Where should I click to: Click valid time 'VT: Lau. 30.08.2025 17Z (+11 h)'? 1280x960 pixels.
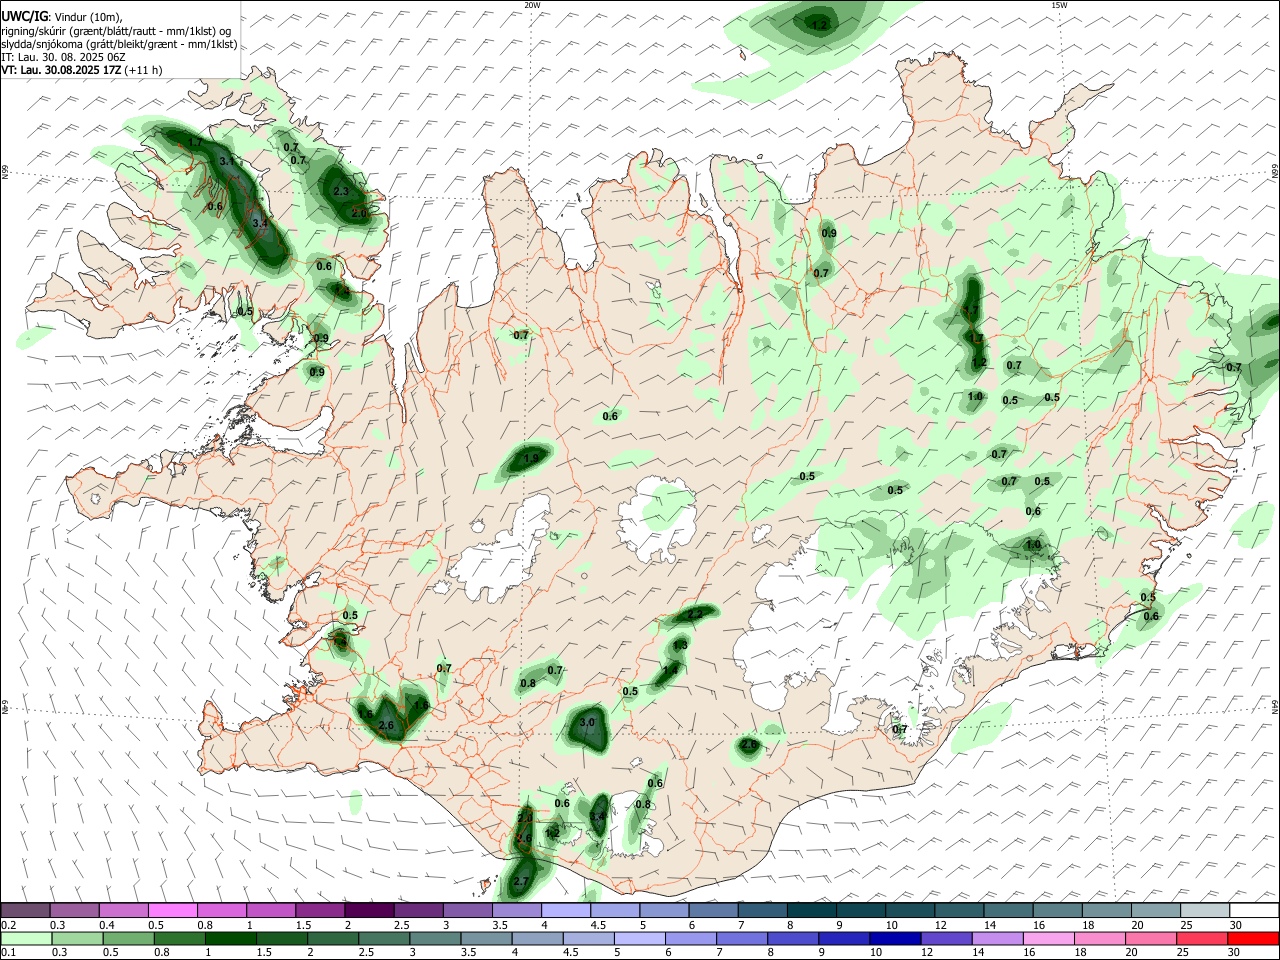tap(82, 70)
